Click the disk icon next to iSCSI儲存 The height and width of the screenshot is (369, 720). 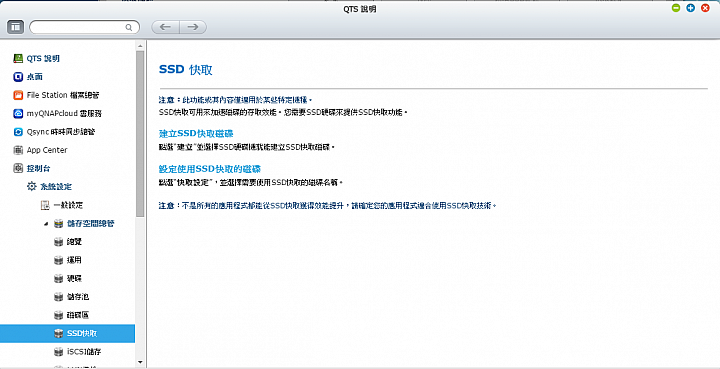point(58,352)
